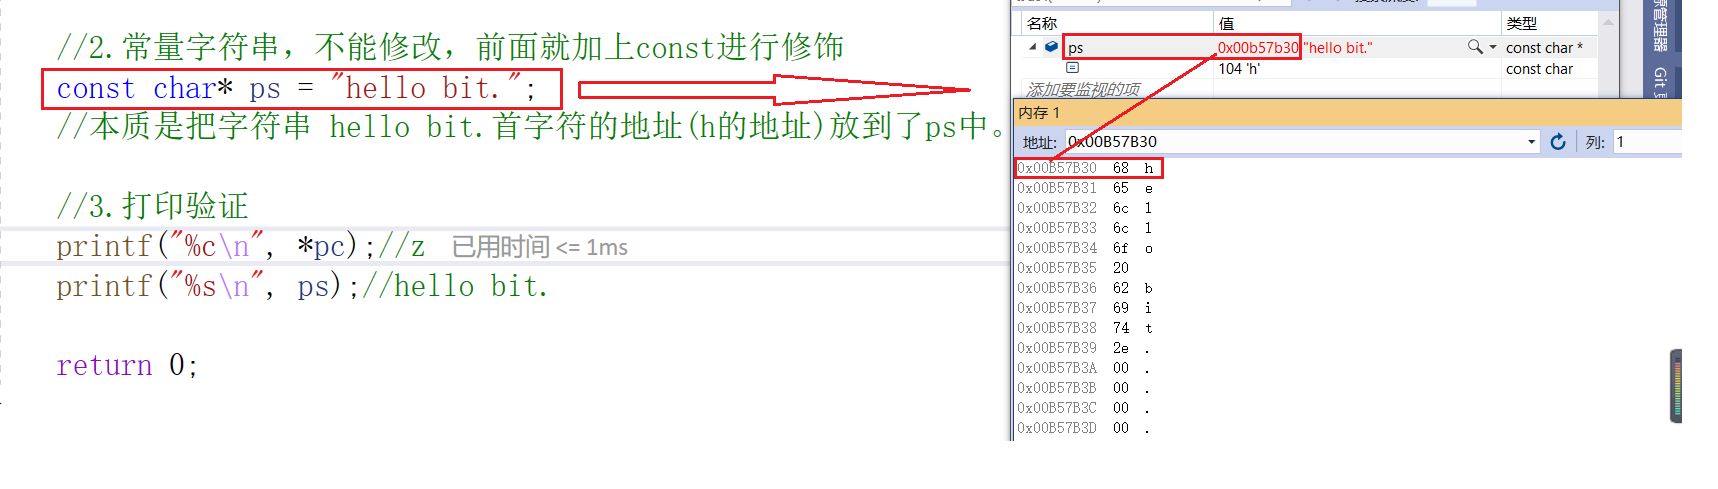Open the visualizer dropdown arrow beside magnifier
The width and height of the screenshot is (1718, 489).
pyautogui.click(x=1493, y=47)
